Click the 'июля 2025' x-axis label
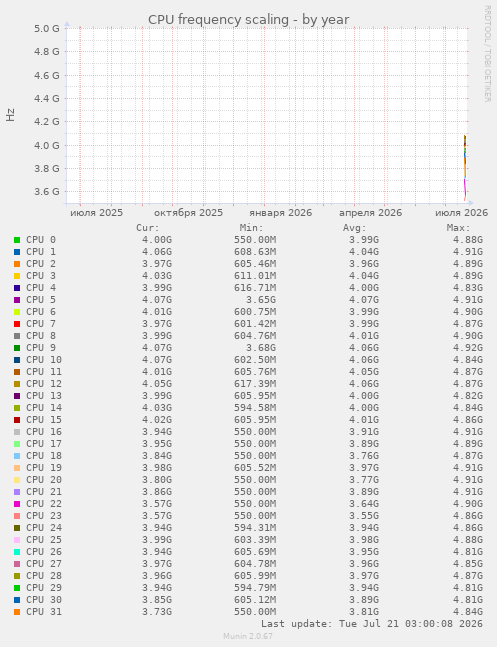 pyautogui.click(x=97, y=213)
